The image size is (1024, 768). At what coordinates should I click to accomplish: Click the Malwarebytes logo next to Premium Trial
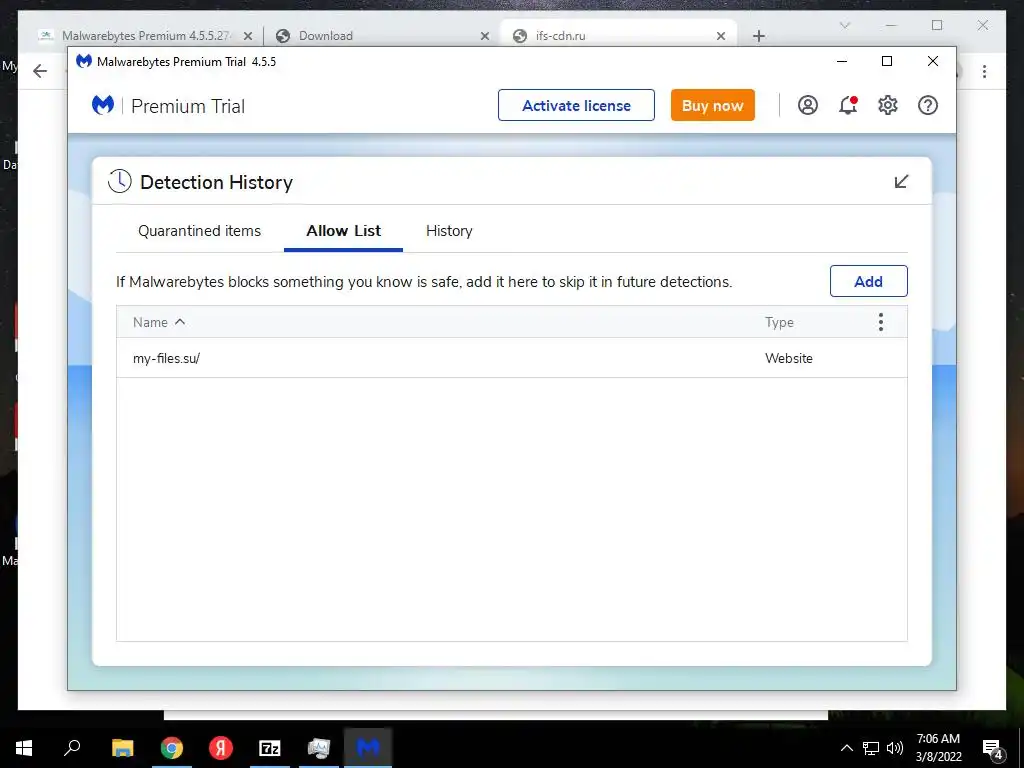pyautogui.click(x=103, y=105)
